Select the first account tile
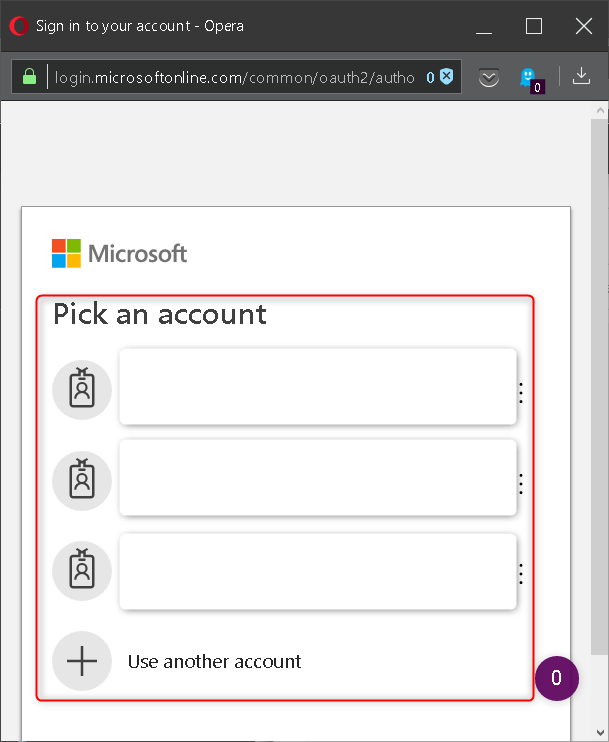Screen dimensions: 609x742 [x=317, y=386]
